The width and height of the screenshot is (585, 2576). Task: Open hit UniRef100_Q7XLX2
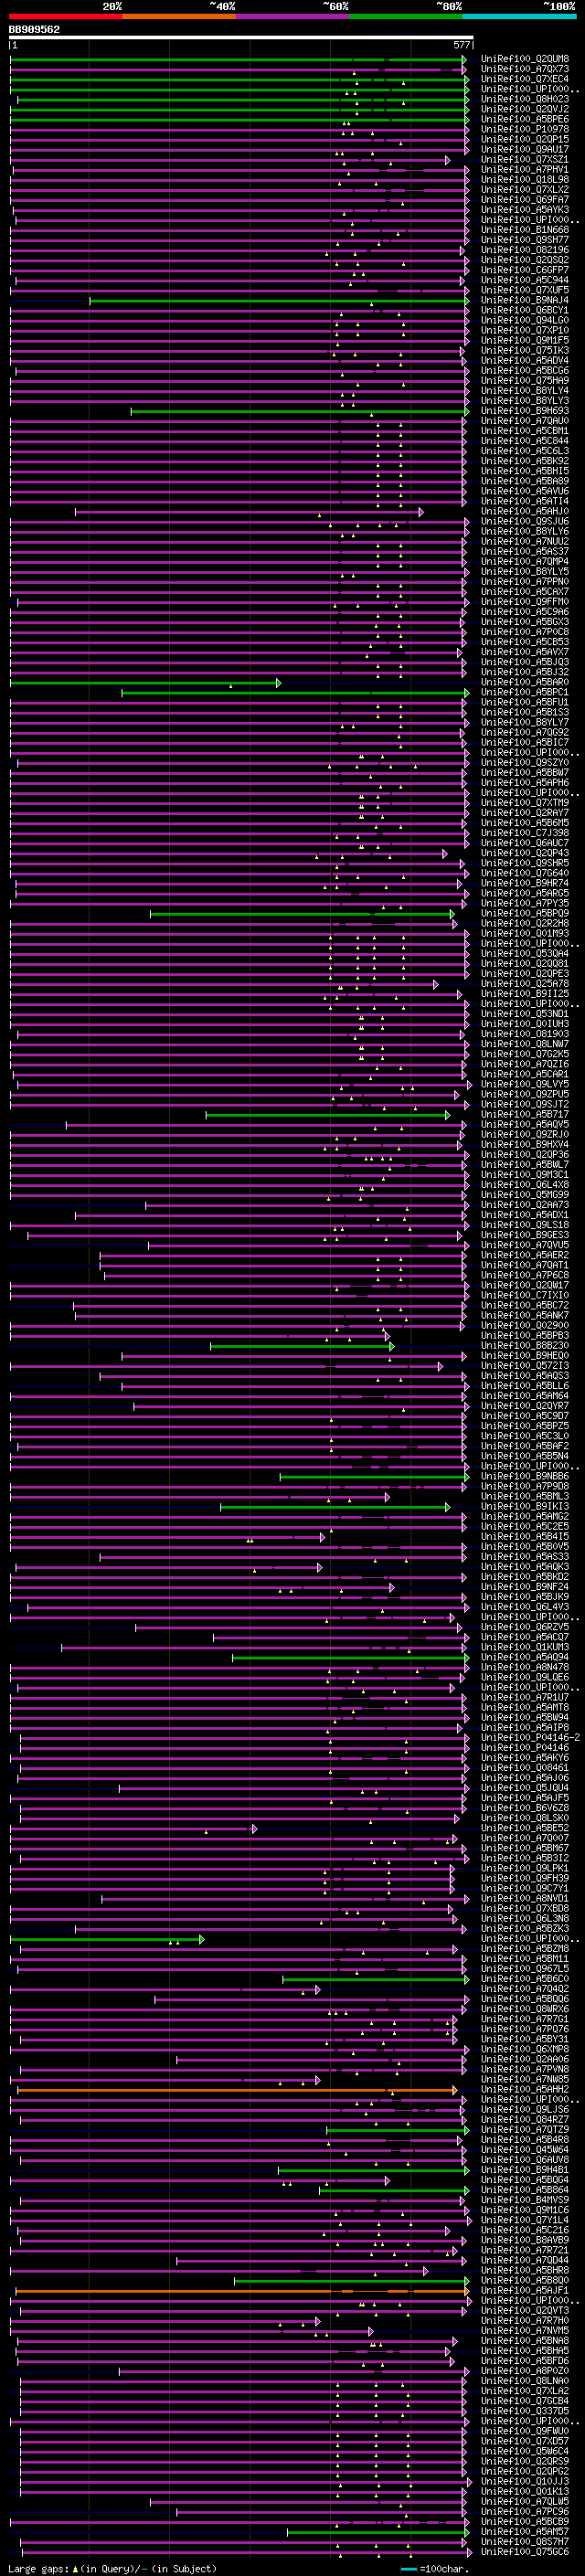[x=525, y=190]
